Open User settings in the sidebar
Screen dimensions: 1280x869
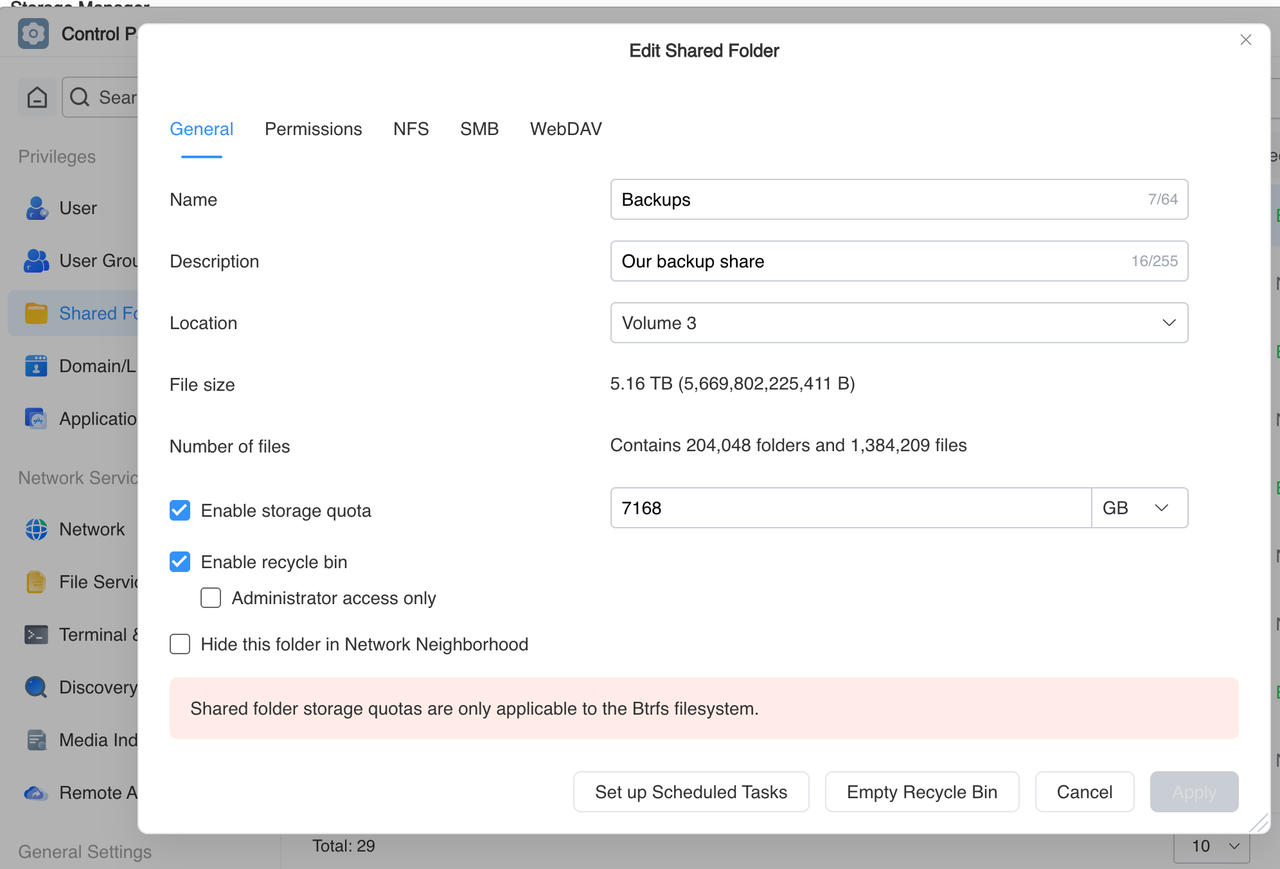pyautogui.click(x=72, y=208)
